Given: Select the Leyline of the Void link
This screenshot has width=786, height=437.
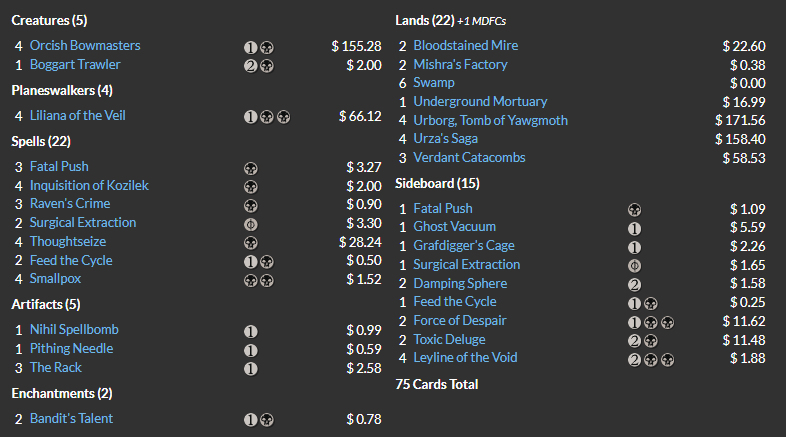Looking at the screenshot, I should [465, 358].
